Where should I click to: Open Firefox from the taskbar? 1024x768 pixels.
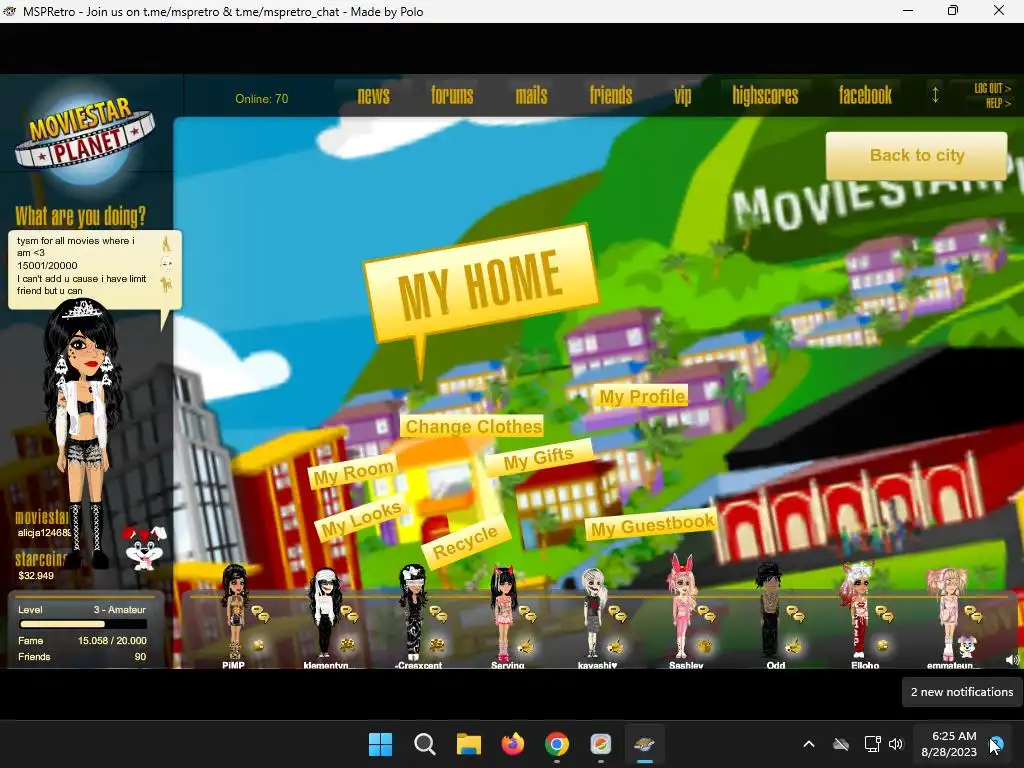pos(513,744)
